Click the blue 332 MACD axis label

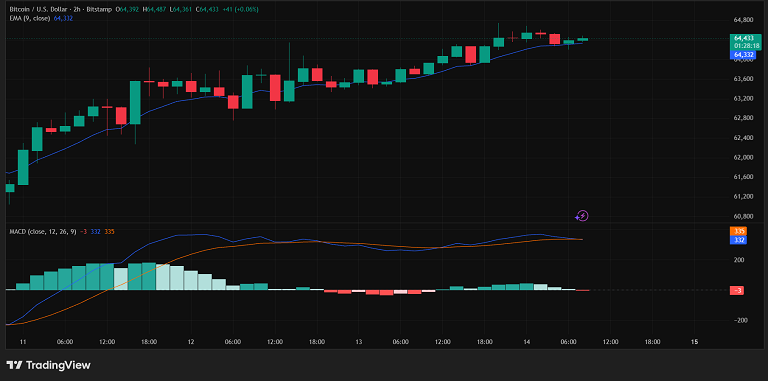[739, 240]
